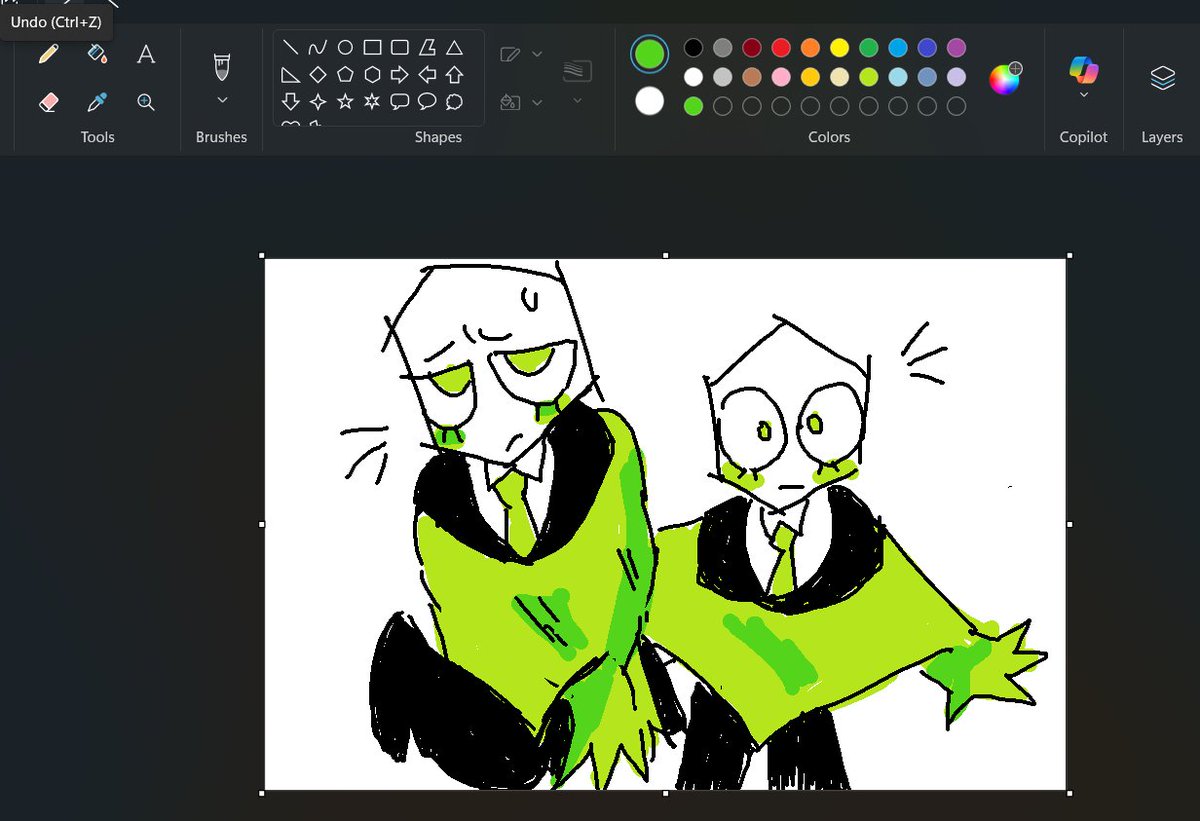Pick the black palette color

[x=693, y=47]
